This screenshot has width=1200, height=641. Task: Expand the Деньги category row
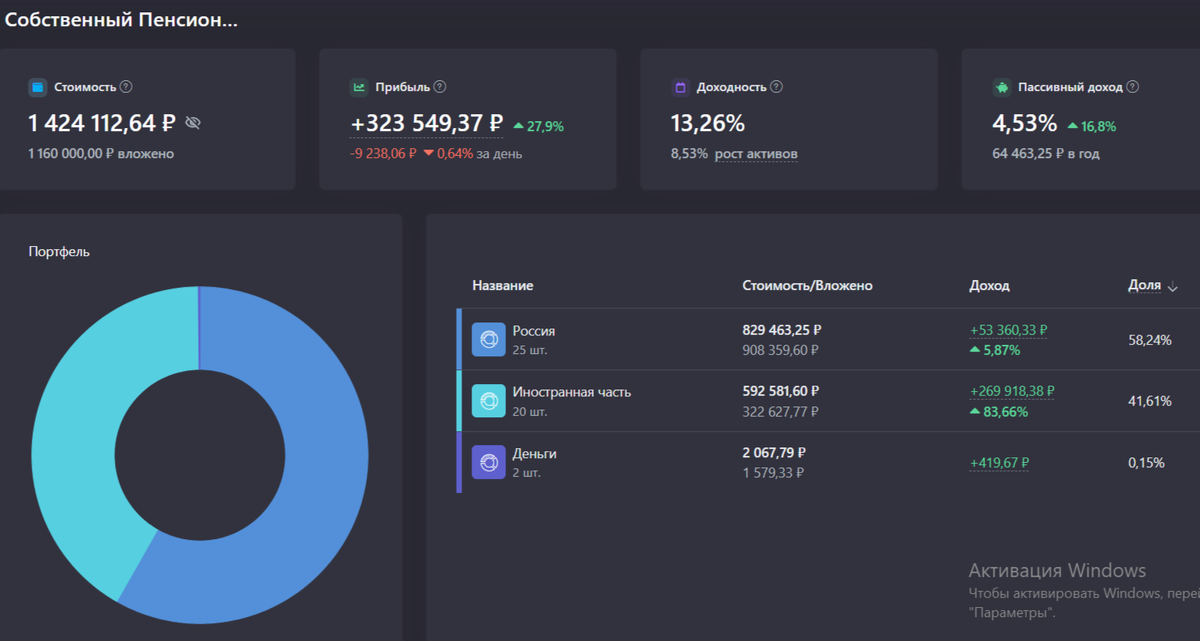828,463
